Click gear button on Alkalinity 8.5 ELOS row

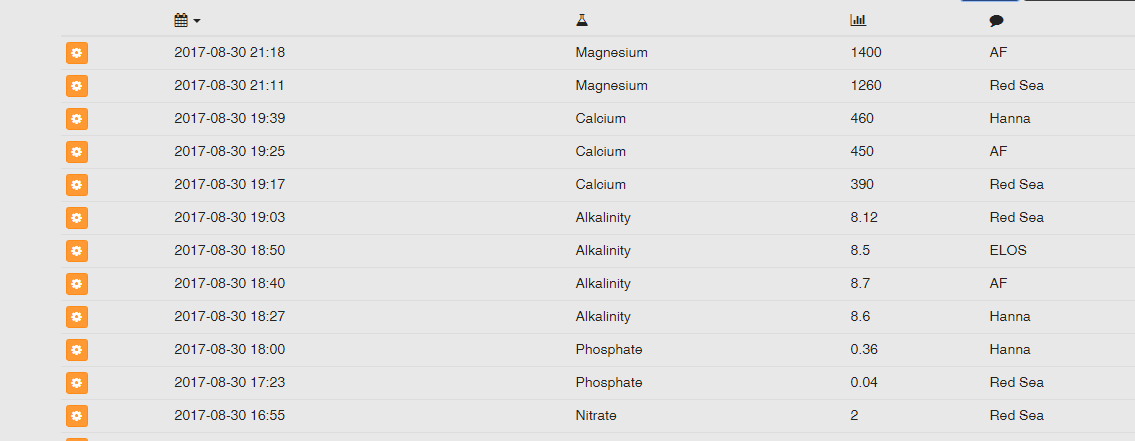pos(77,251)
